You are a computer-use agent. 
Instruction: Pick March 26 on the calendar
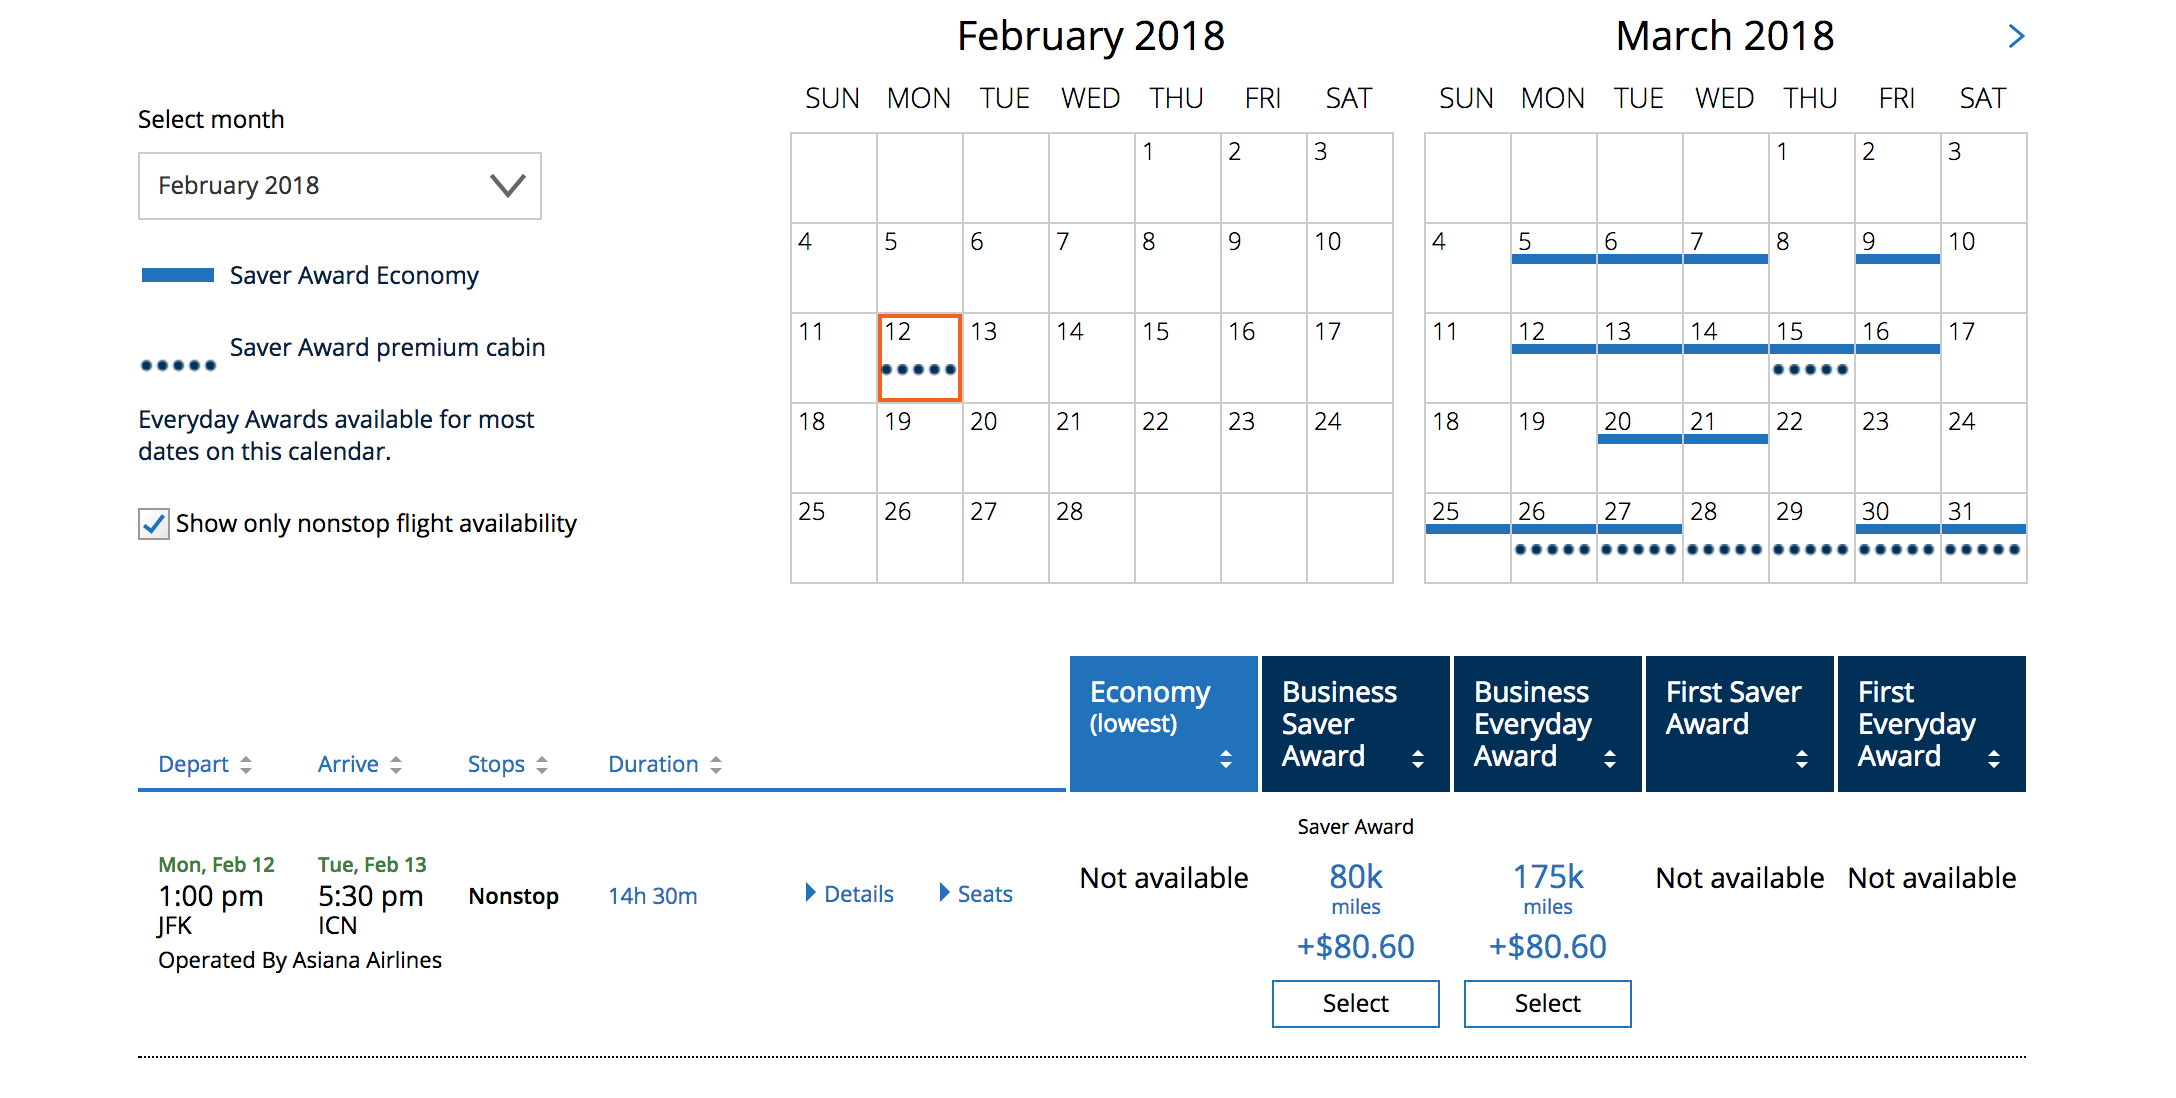[x=1553, y=537]
